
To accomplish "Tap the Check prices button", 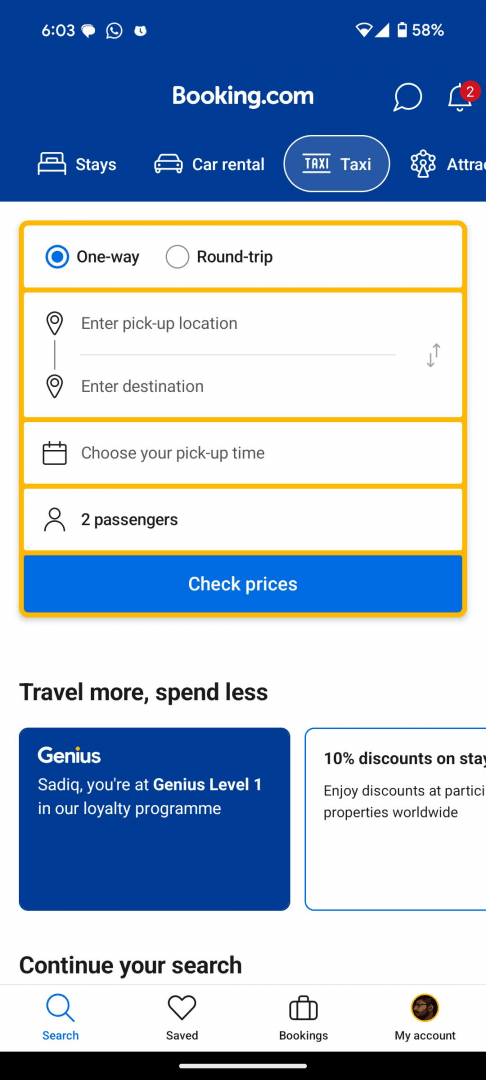I will pos(243,584).
